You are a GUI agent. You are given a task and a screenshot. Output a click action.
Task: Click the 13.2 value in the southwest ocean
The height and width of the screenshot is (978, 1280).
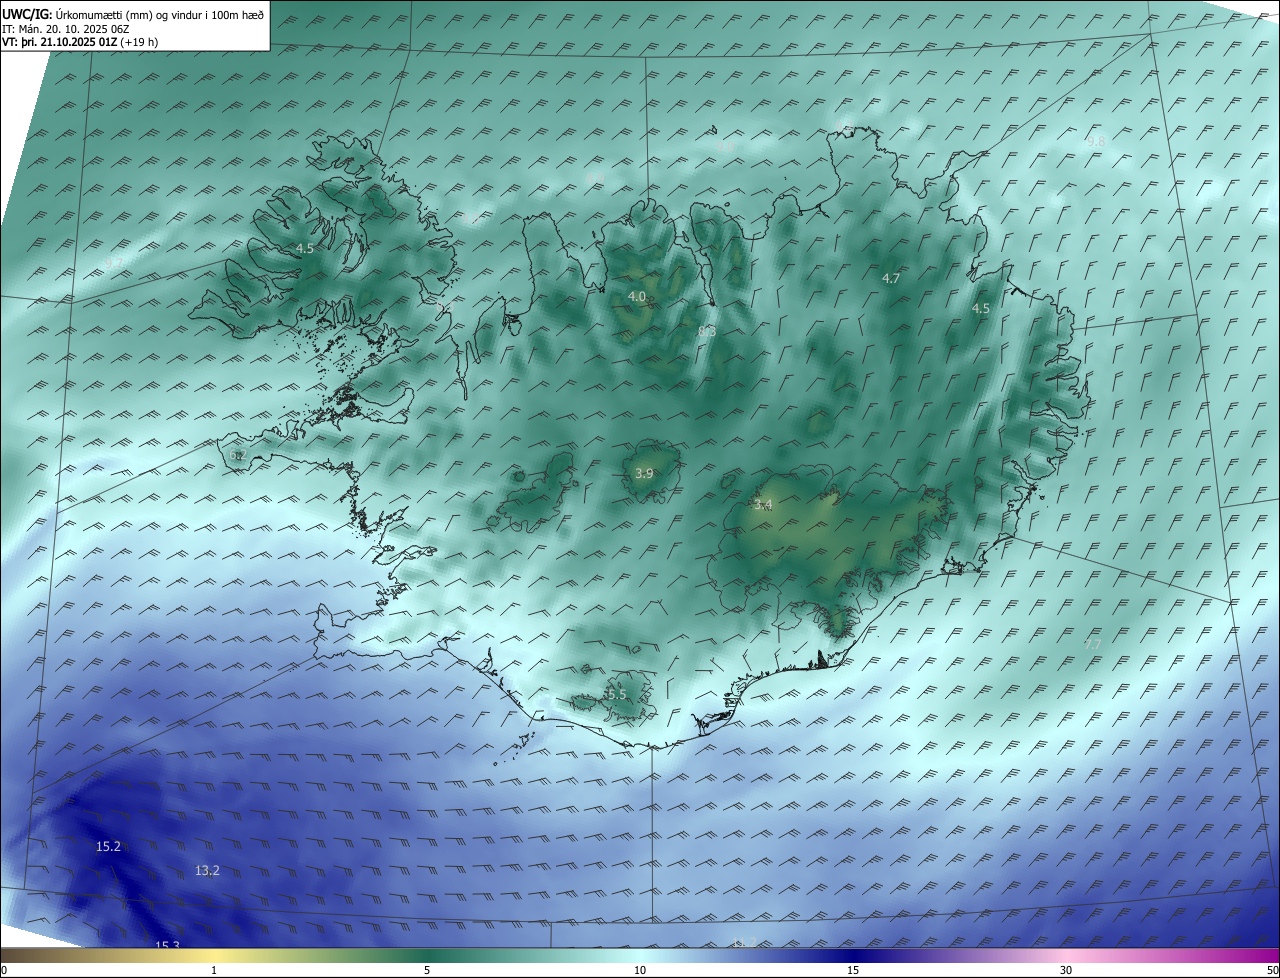click(x=207, y=871)
